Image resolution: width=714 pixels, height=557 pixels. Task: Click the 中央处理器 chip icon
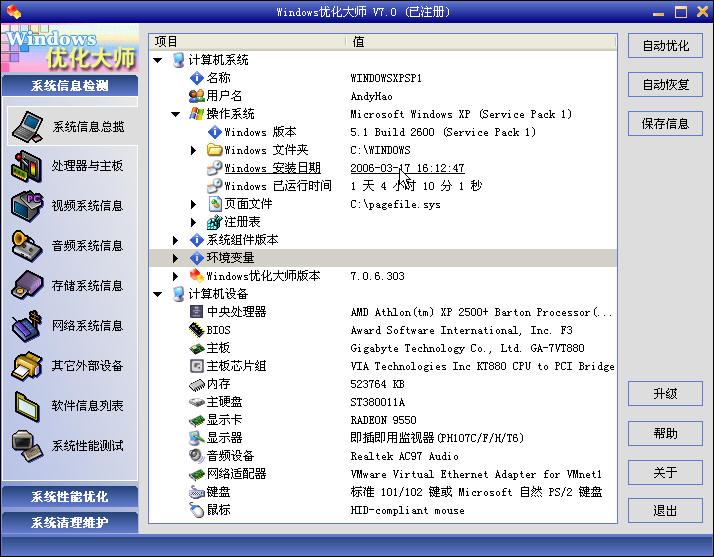pyautogui.click(x=196, y=312)
